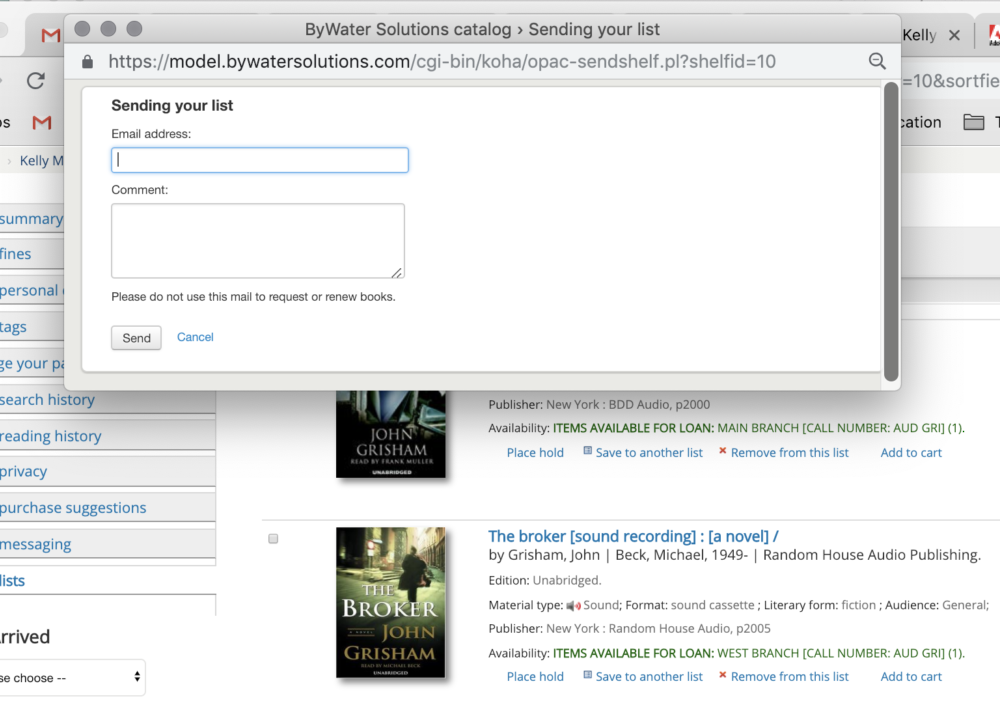Save The broker to another list

coord(649,676)
